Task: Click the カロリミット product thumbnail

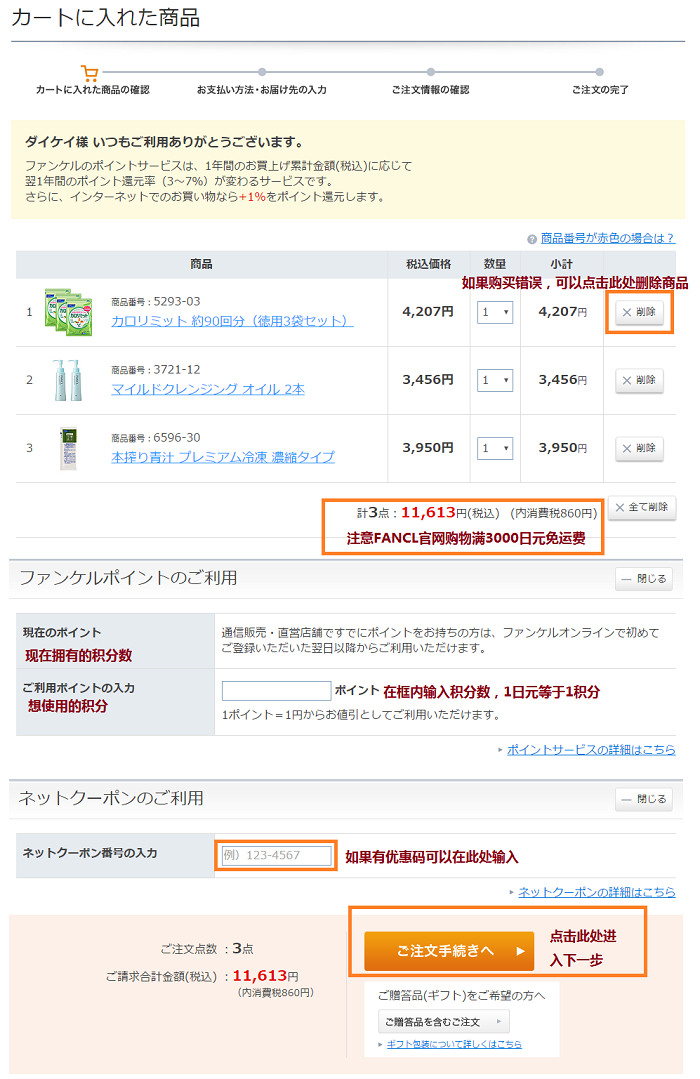Action: 67,312
